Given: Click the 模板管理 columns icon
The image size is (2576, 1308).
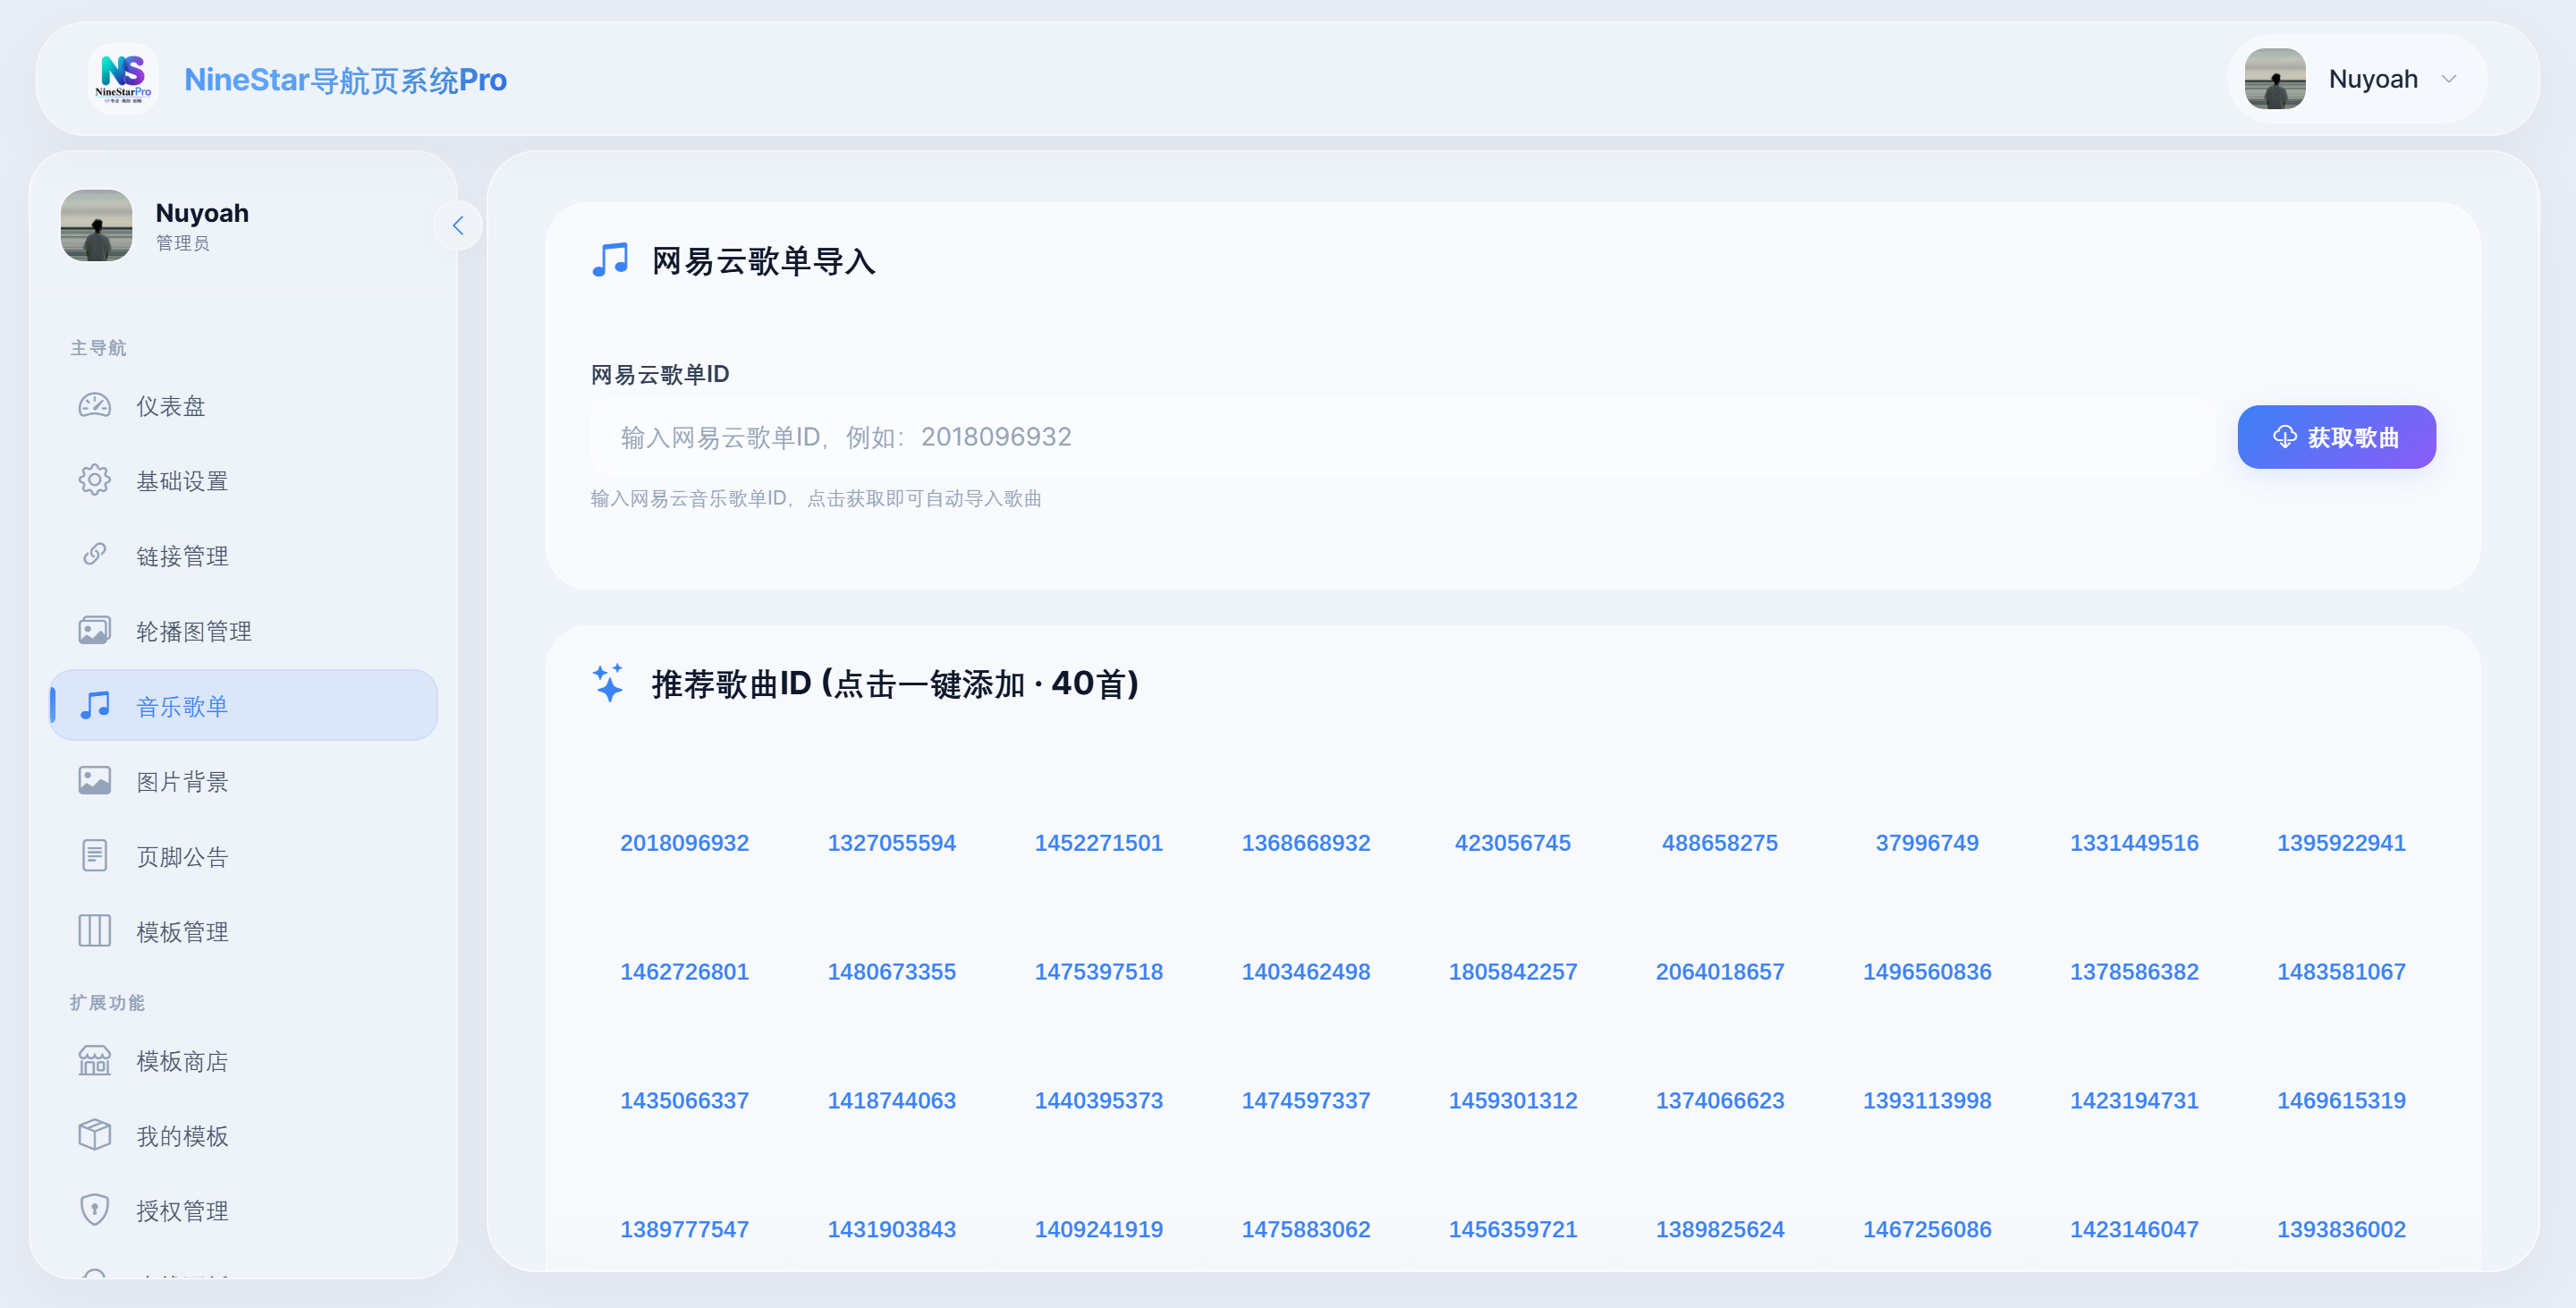Looking at the screenshot, I should [95, 931].
